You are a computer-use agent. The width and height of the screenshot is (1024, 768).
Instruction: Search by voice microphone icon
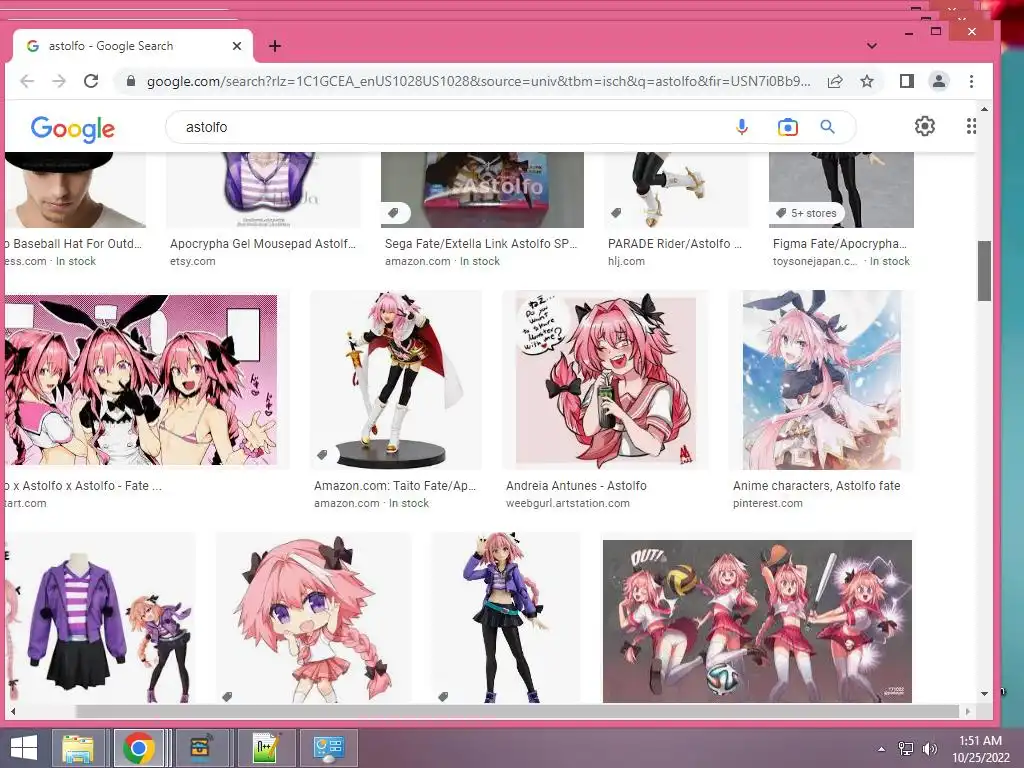click(x=741, y=127)
